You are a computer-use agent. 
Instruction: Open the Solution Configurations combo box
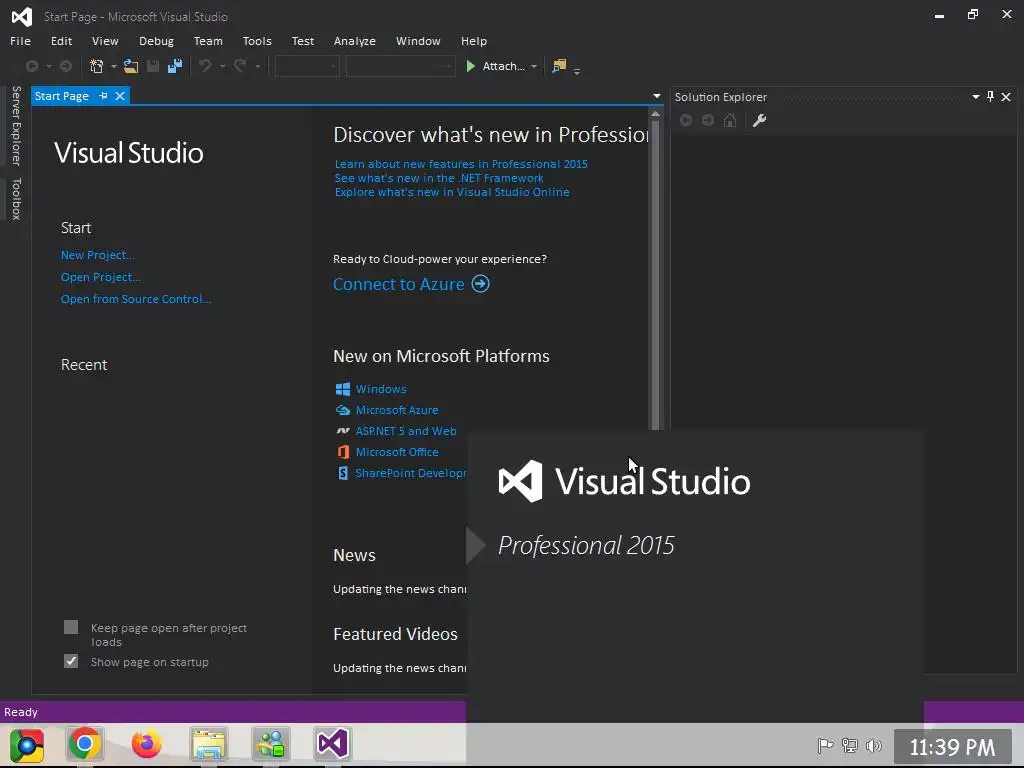coord(307,66)
